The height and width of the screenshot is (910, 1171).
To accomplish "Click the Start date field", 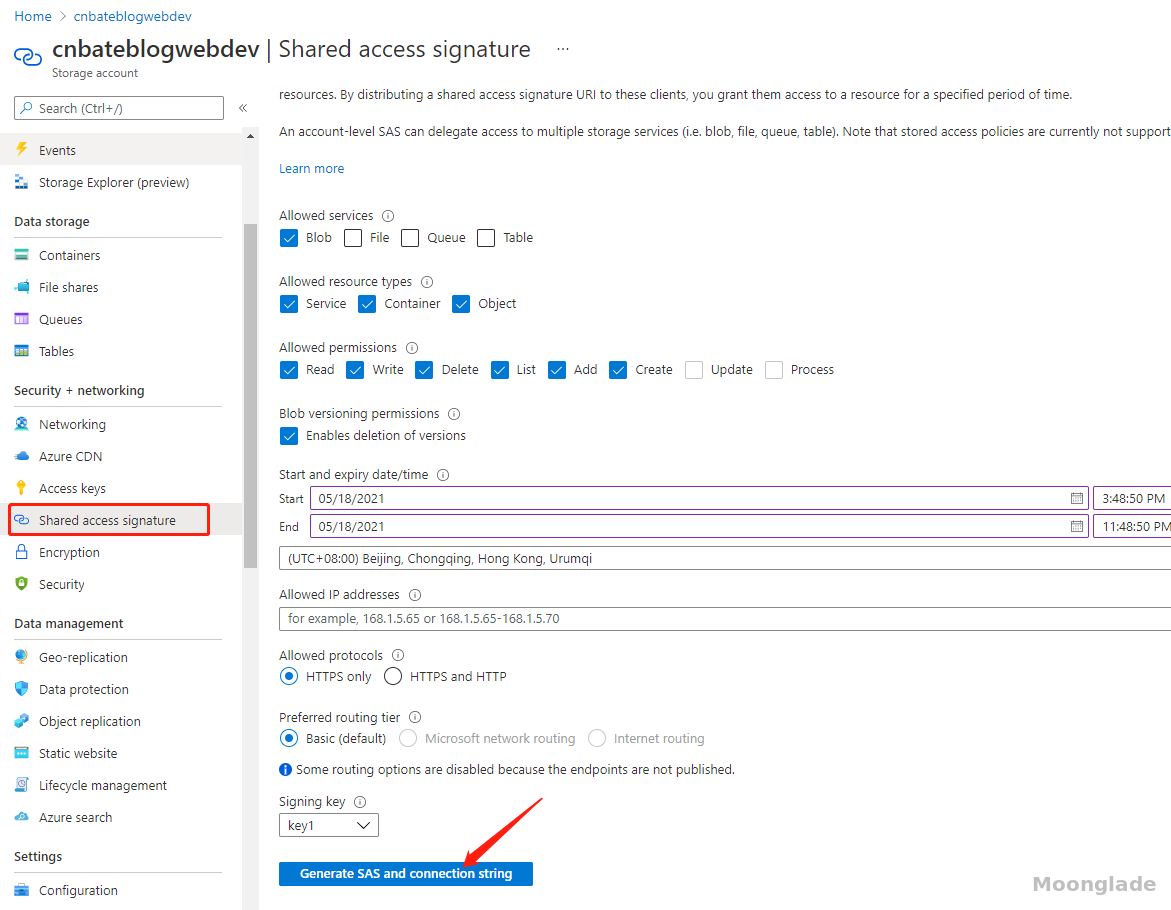I will [x=699, y=499].
